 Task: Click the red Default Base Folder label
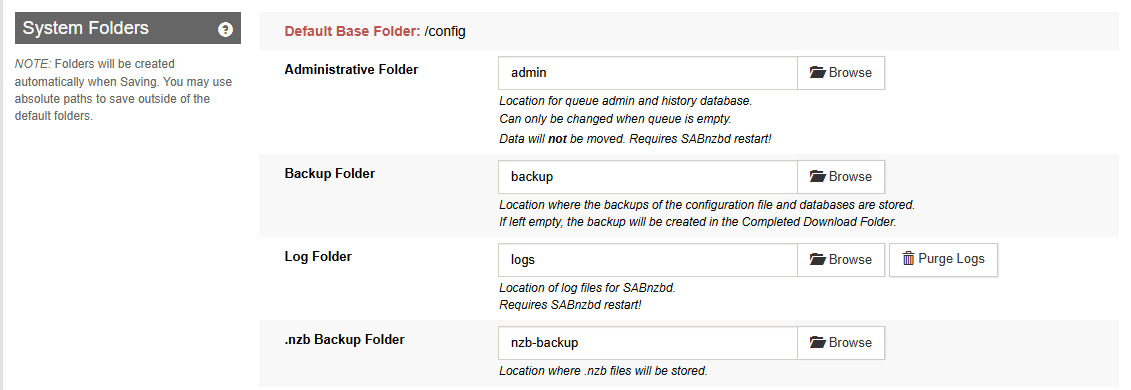coord(352,32)
